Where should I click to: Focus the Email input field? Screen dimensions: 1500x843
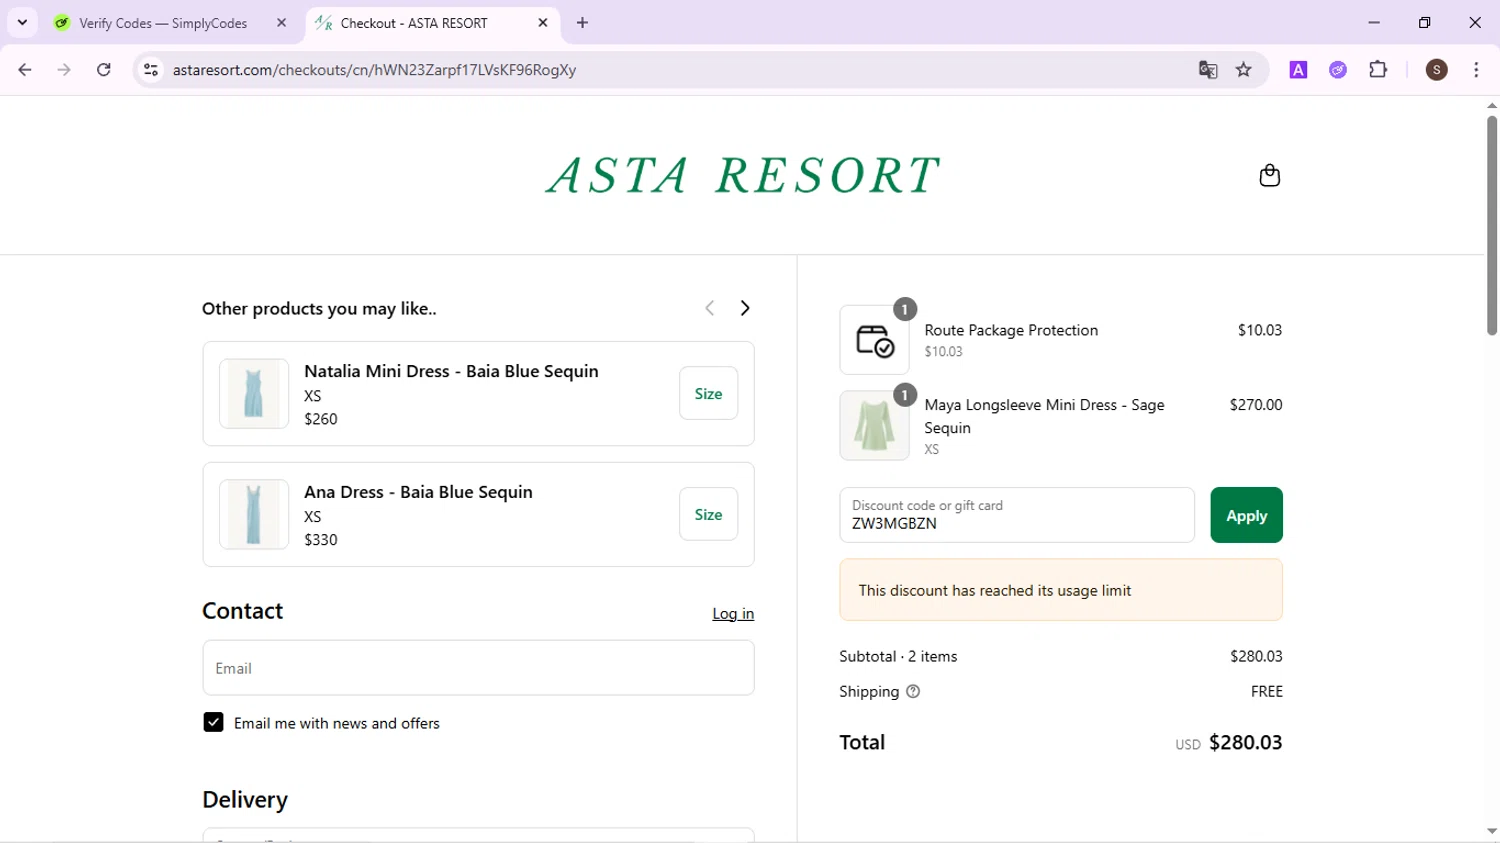click(478, 668)
